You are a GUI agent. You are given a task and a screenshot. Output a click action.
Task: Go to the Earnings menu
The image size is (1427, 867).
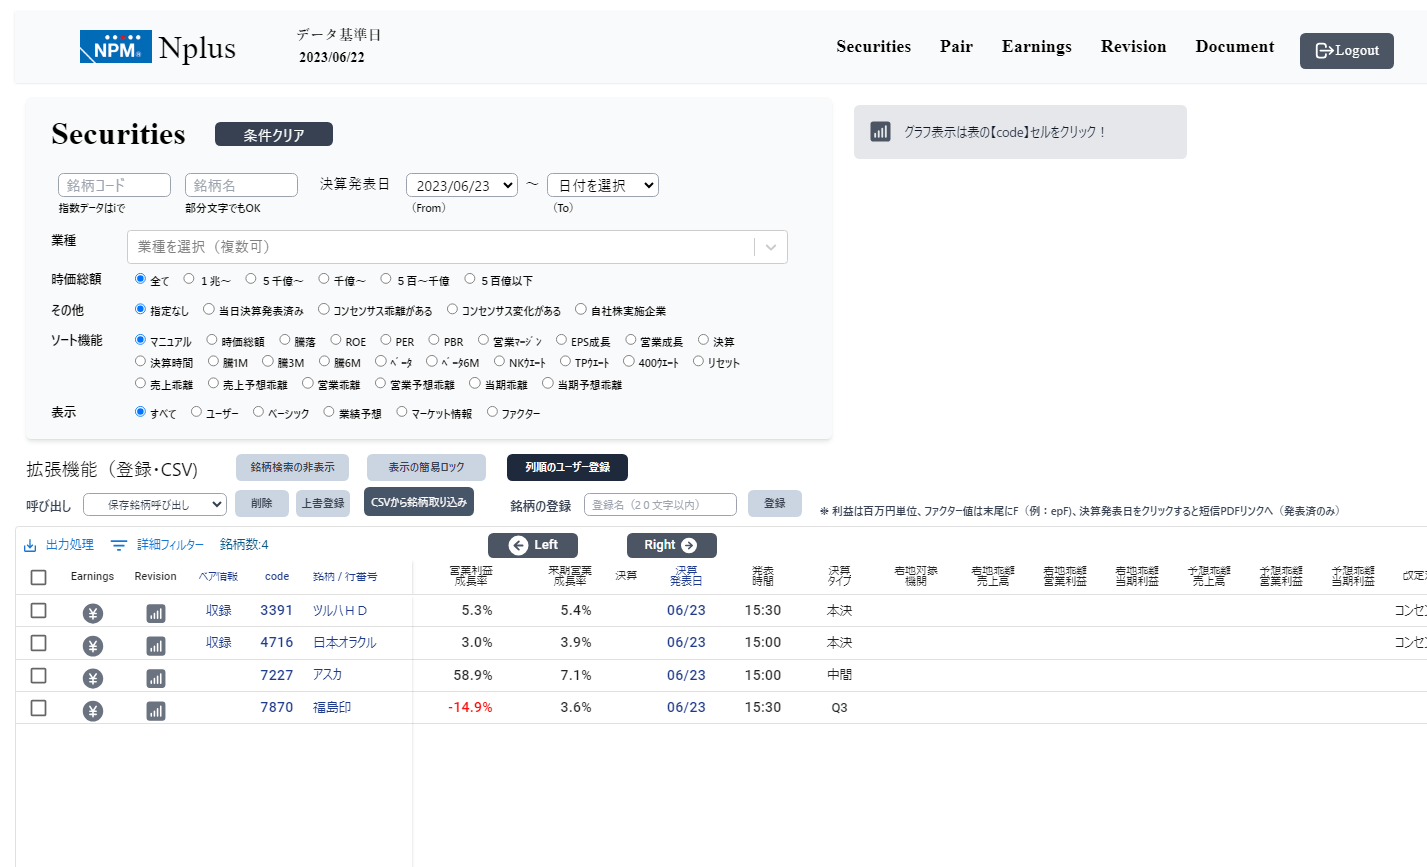[1036, 47]
